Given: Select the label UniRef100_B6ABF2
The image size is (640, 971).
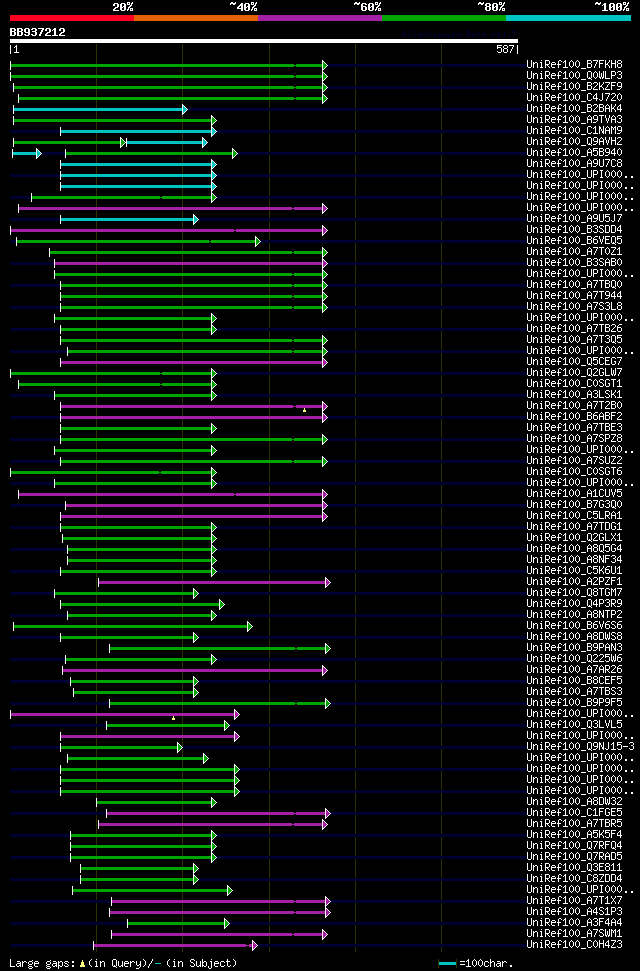Looking at the screenshot, I should tap(574, 417).
